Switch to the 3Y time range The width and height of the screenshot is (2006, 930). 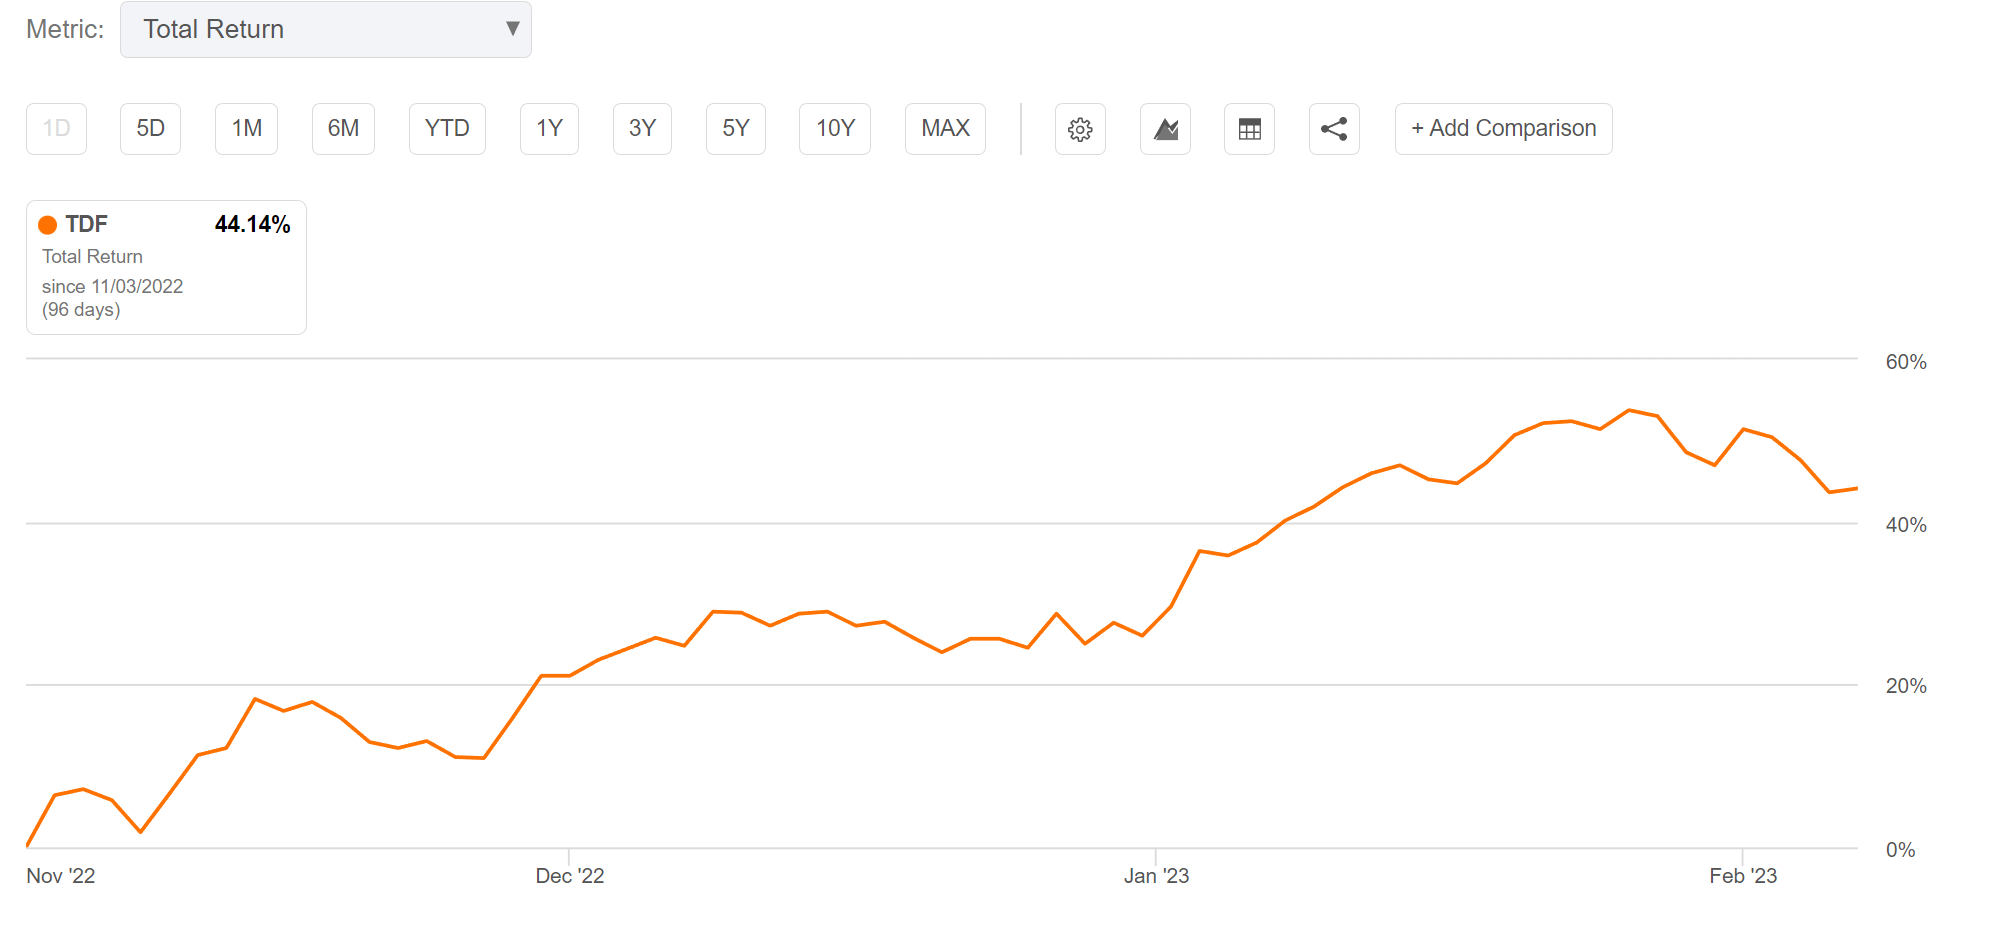click(642, 129)
